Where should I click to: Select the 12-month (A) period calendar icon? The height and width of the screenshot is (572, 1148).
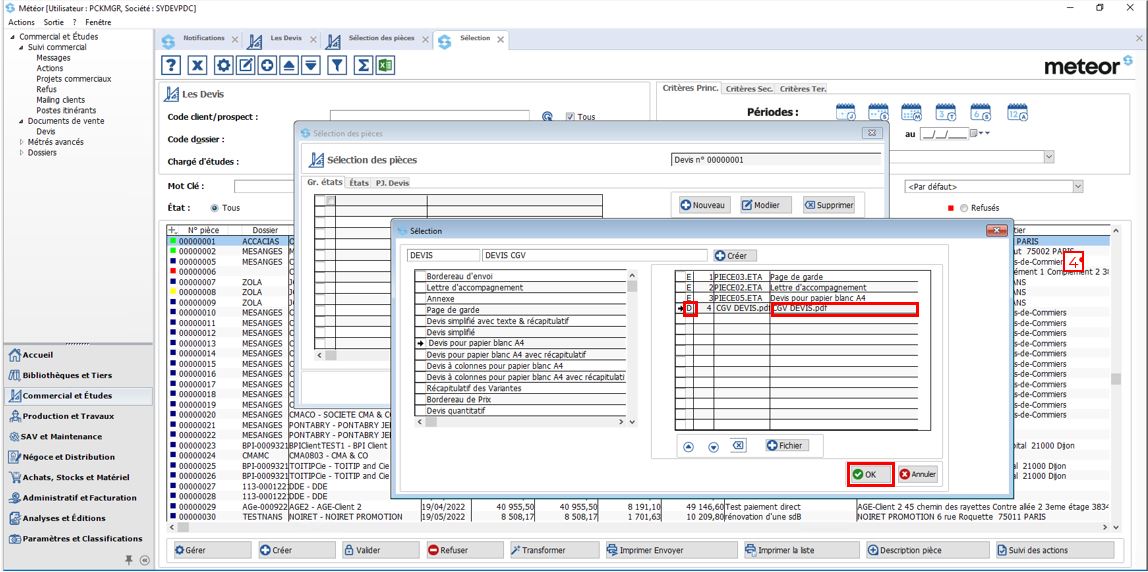pos(1018,112)
